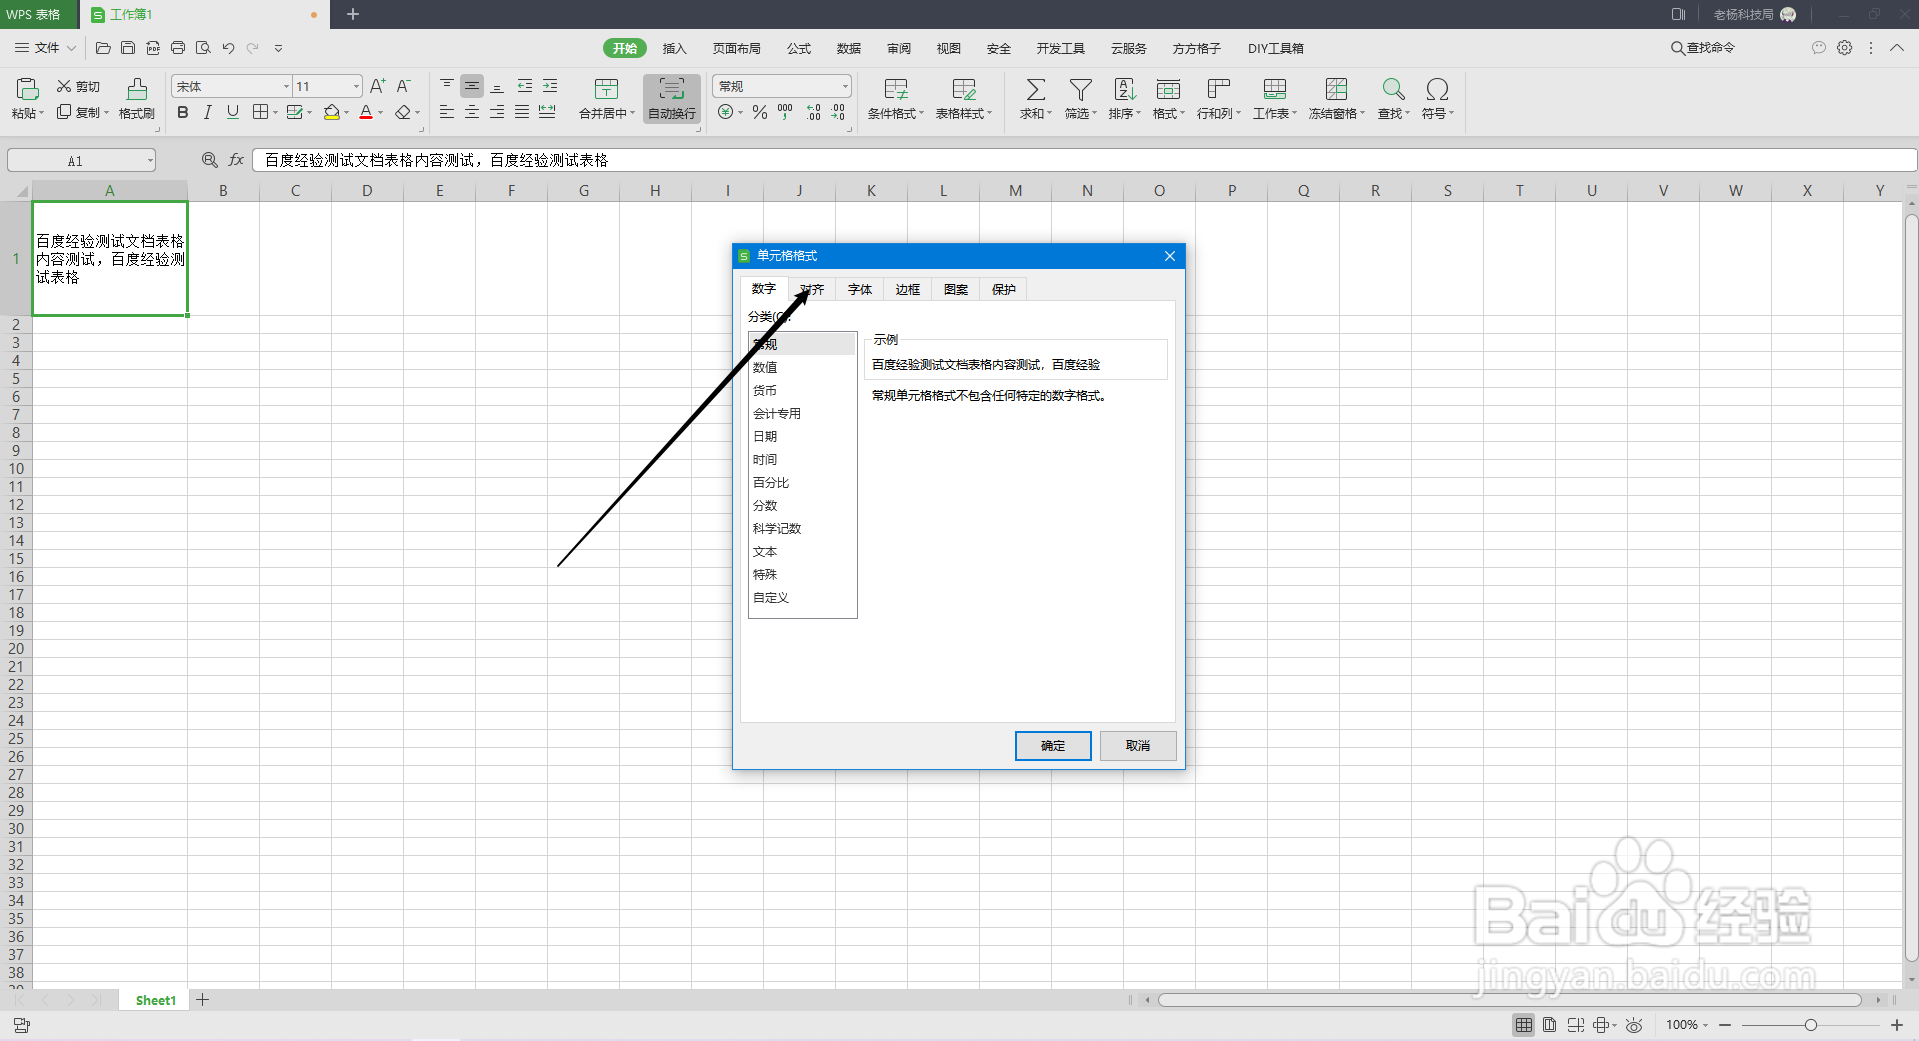This screenshot has width=1919, height=1041.
Task: Click the Worksheet (工作表) icon
Action: coord(1274,89)
